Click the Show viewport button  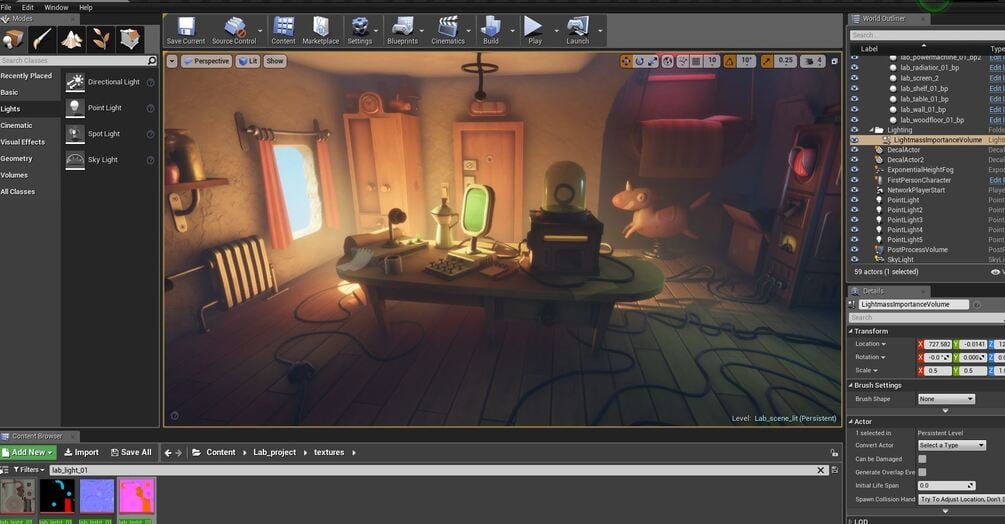pyautogui.click(x=274, y=61)
